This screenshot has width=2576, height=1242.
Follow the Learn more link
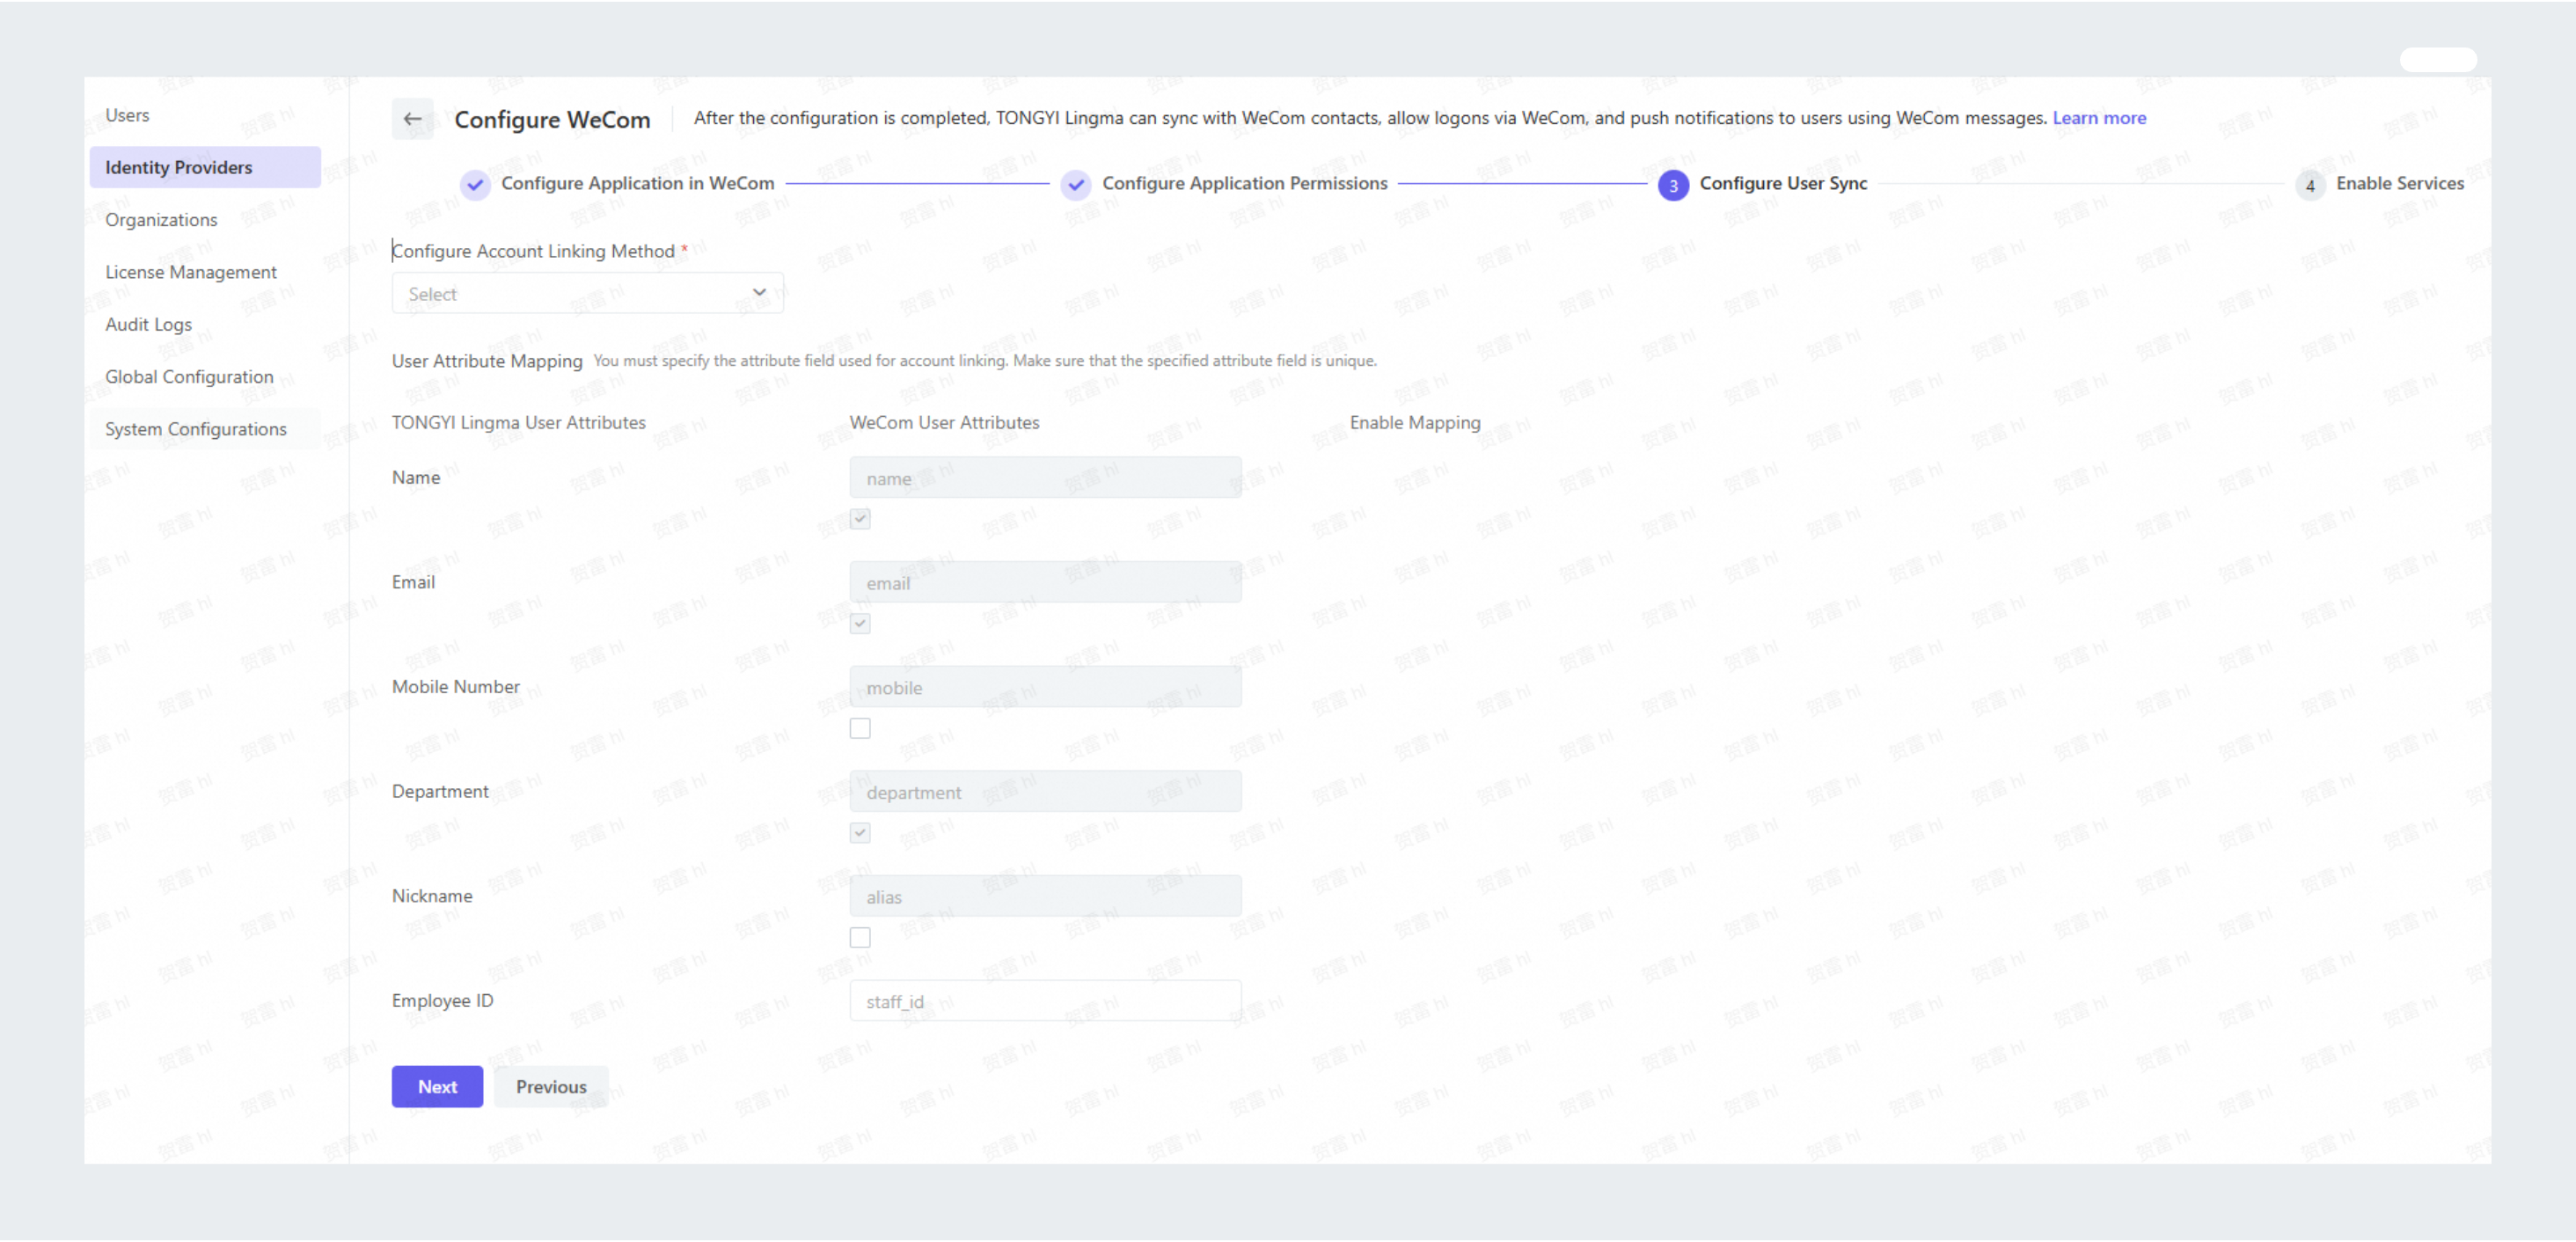[x=2099, y=118]
